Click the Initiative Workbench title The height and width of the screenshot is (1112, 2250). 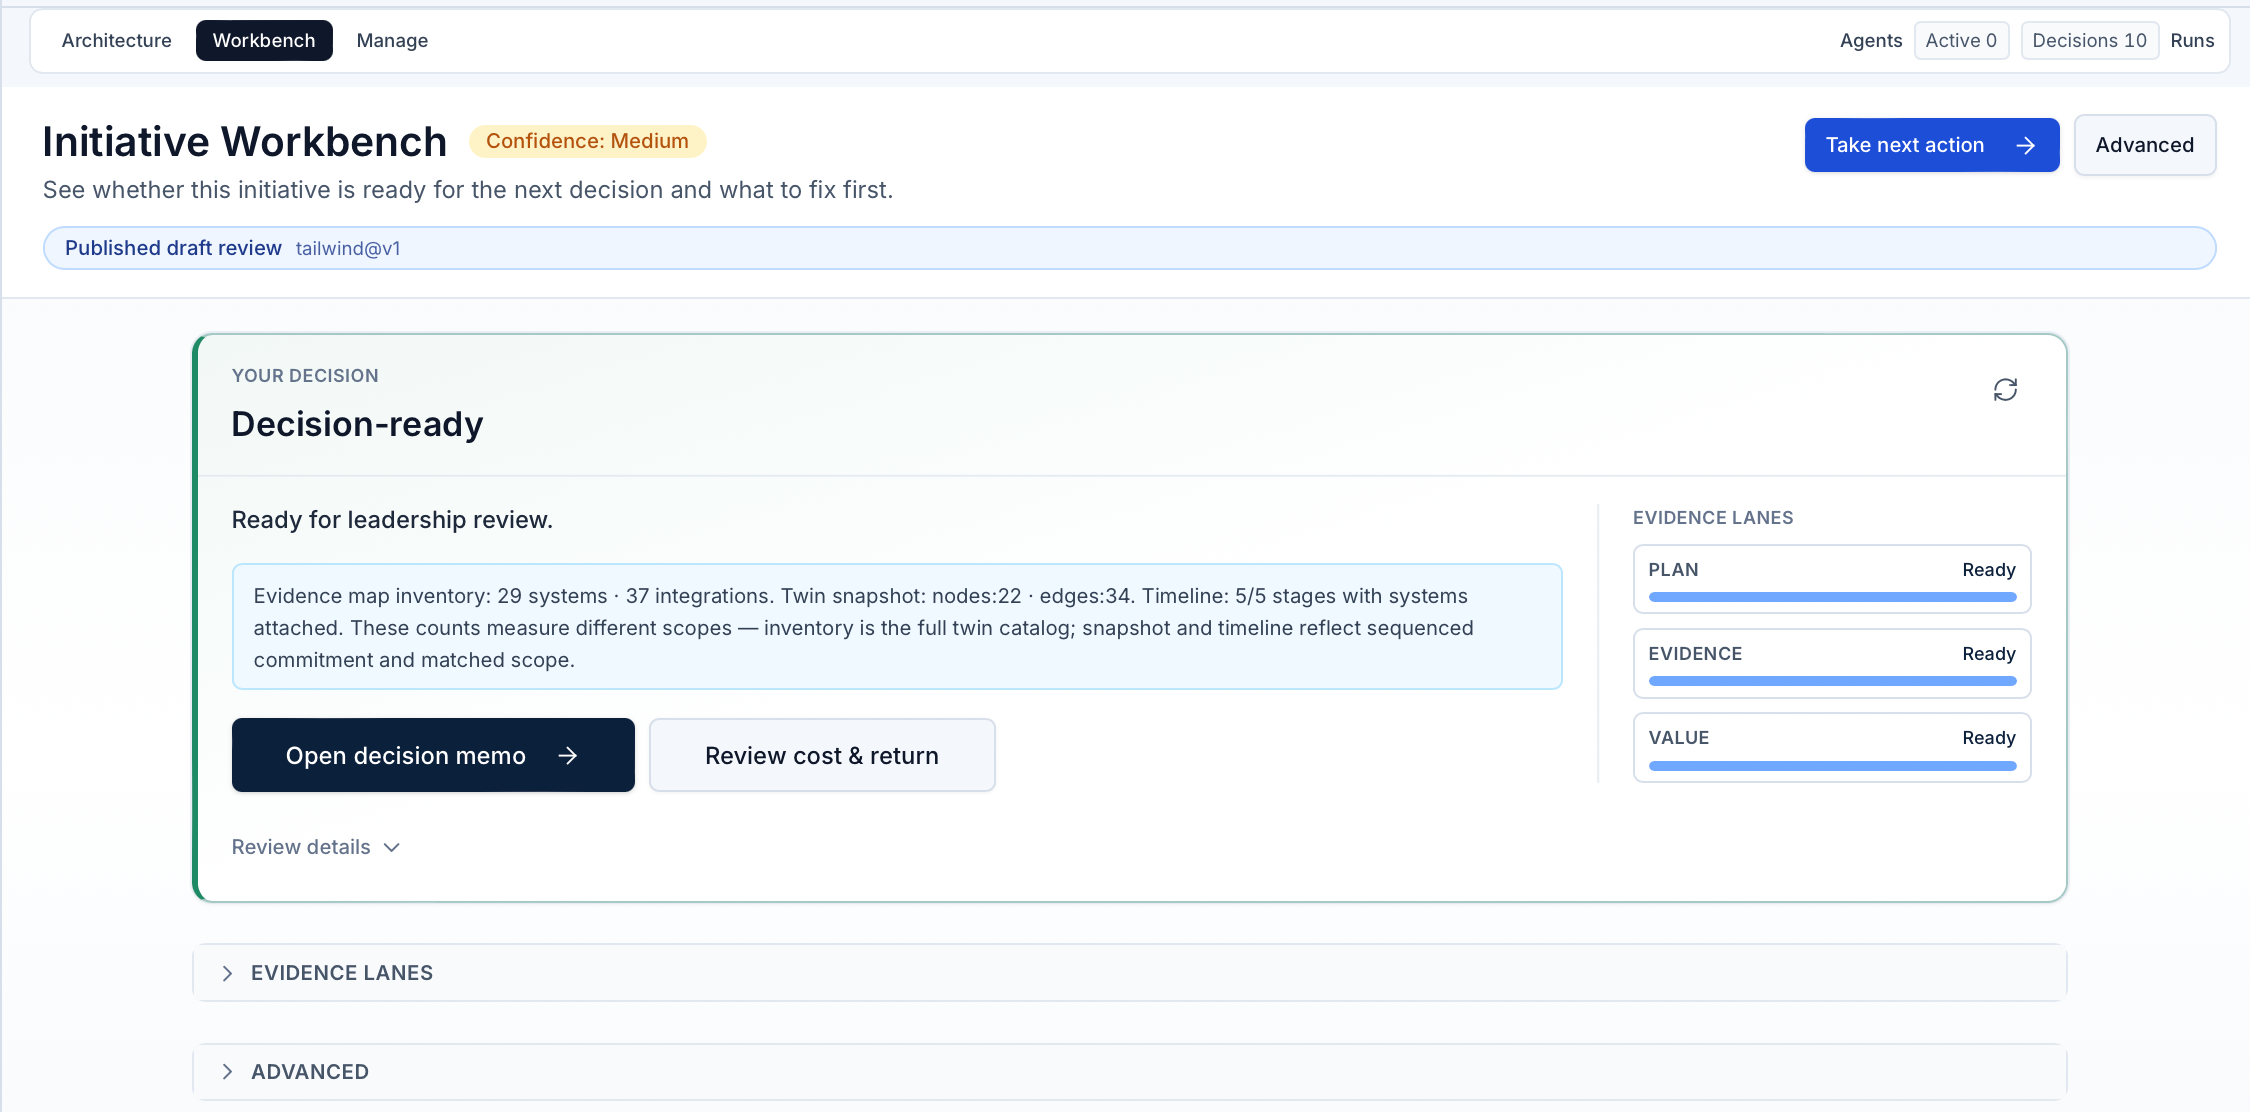click(245, 142)
